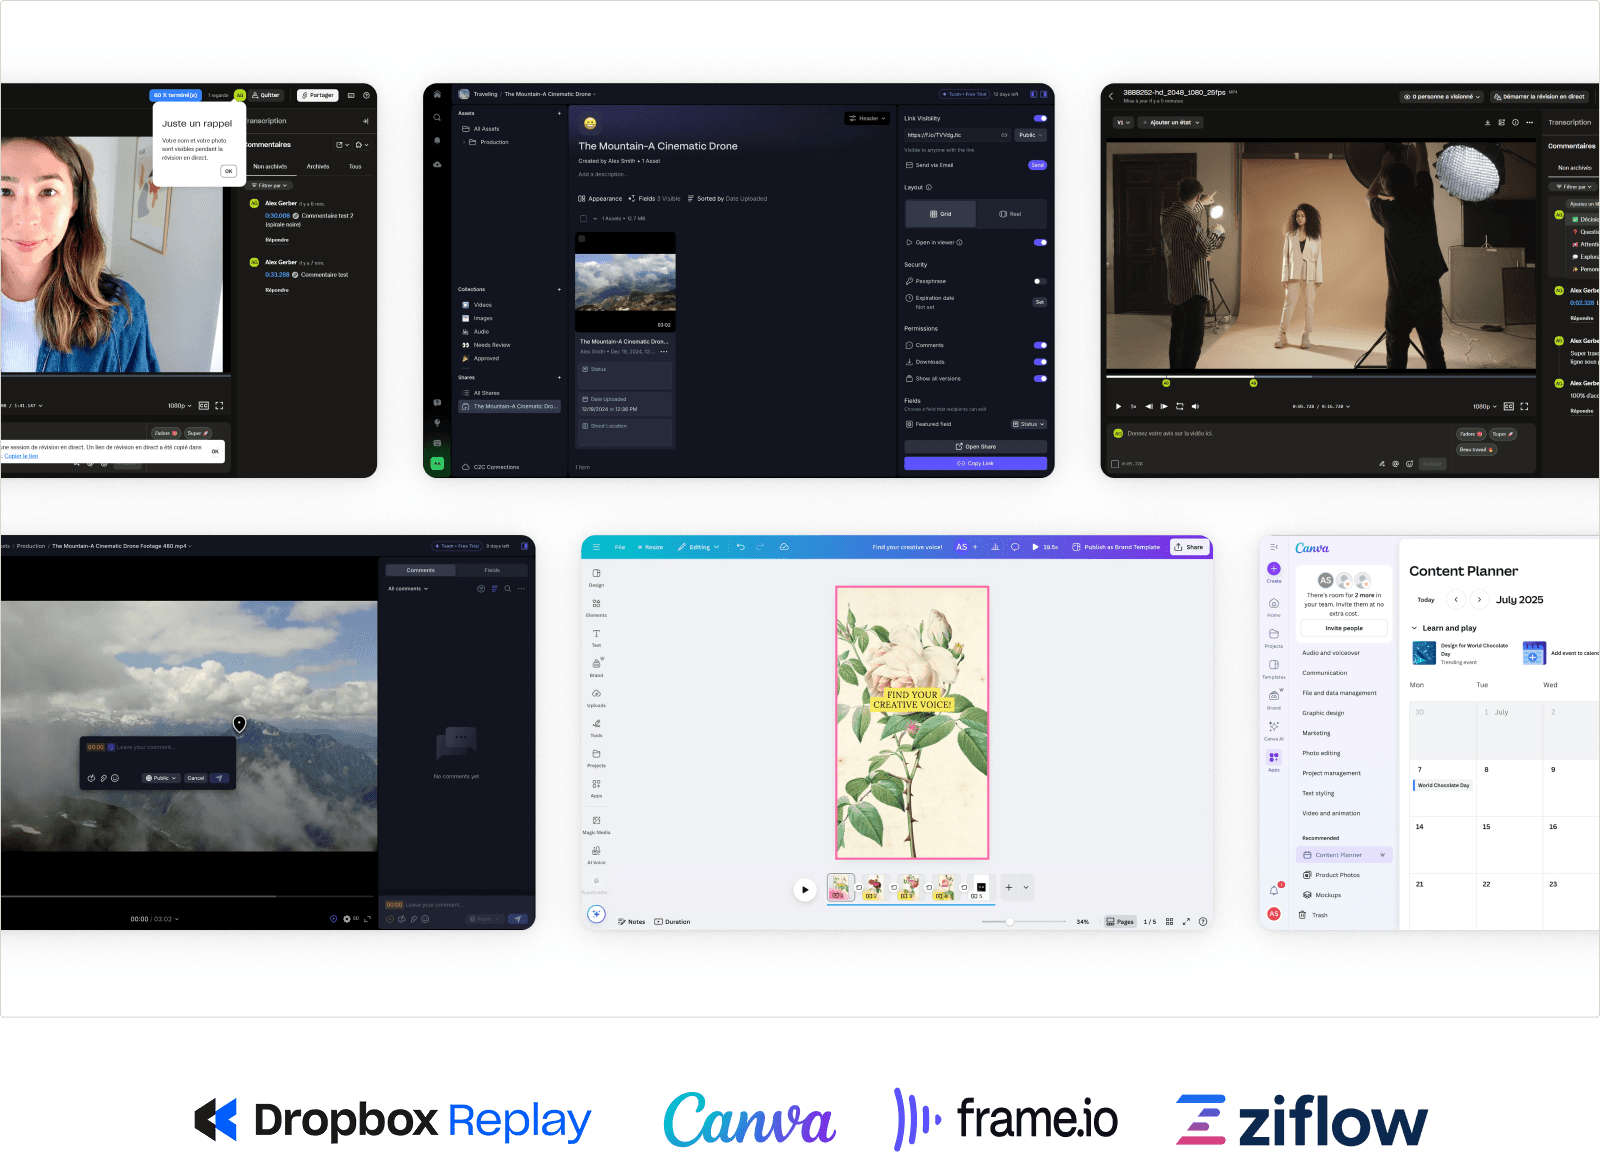Switch Canva to grid view of pages
The height and width of the screenshot is (1158, 1600).
click(x=1169, y=922)
